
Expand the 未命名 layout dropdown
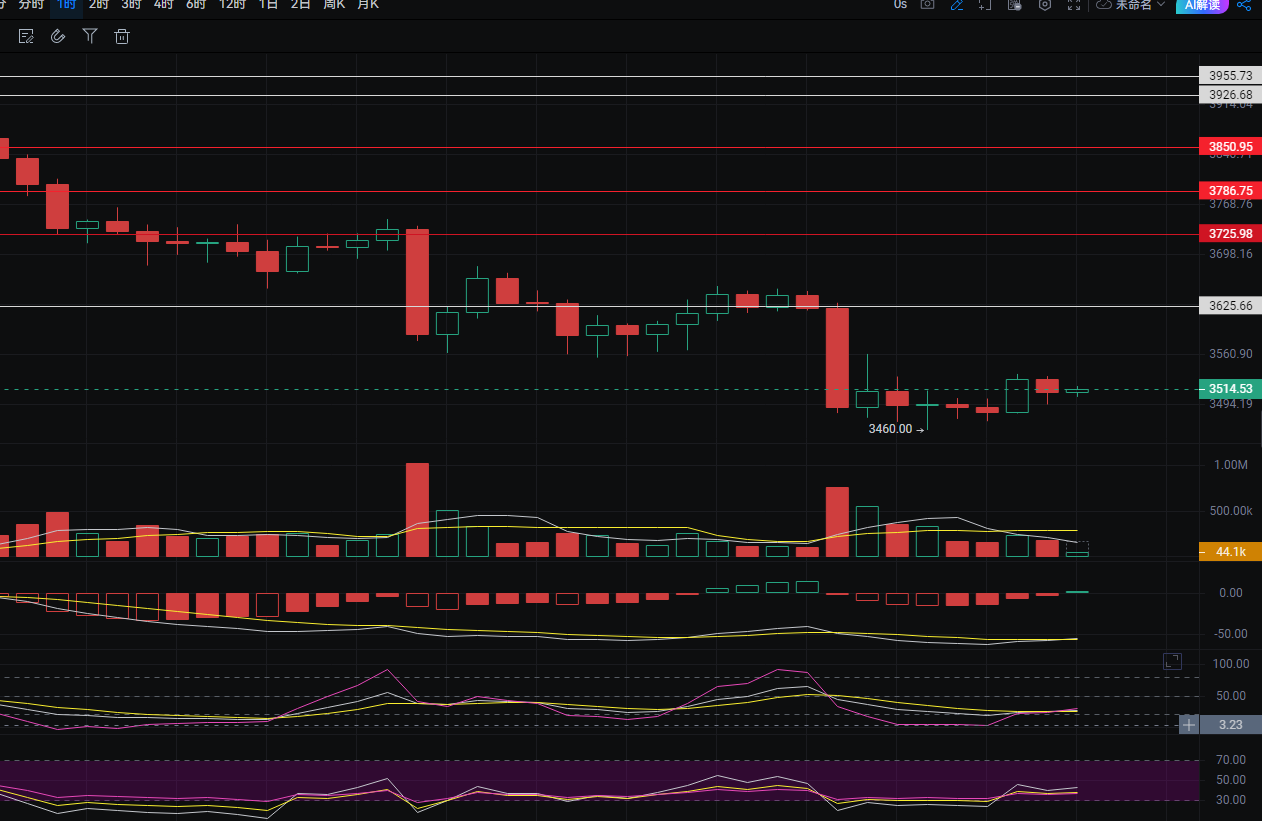point(1131,5)
